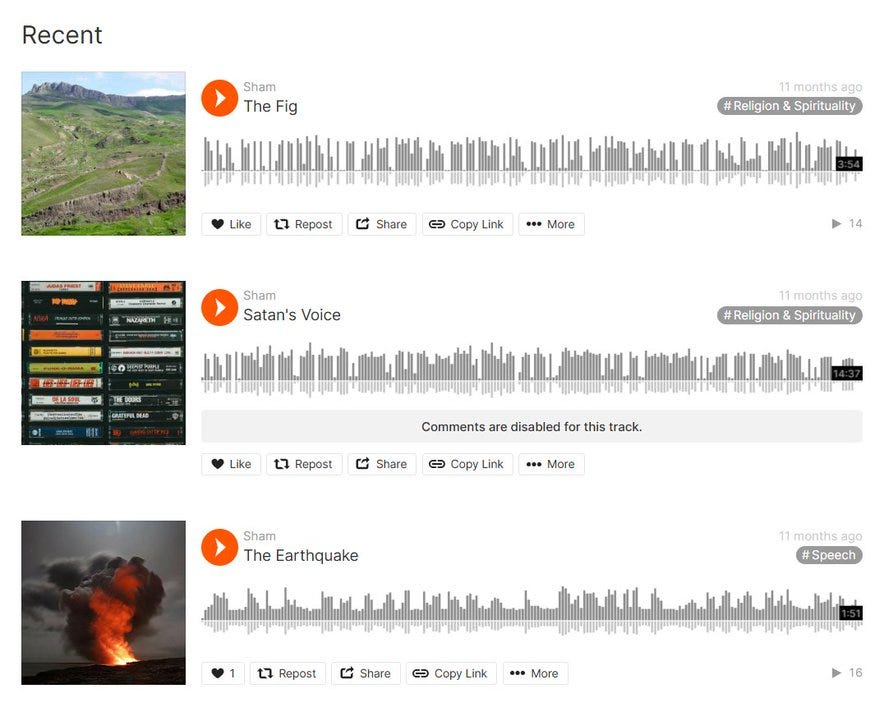Repost Satan's Voice track
Image resolution: width=880 pixels, height=726 pixels.
pyautogui.click(x=304, y=464)
